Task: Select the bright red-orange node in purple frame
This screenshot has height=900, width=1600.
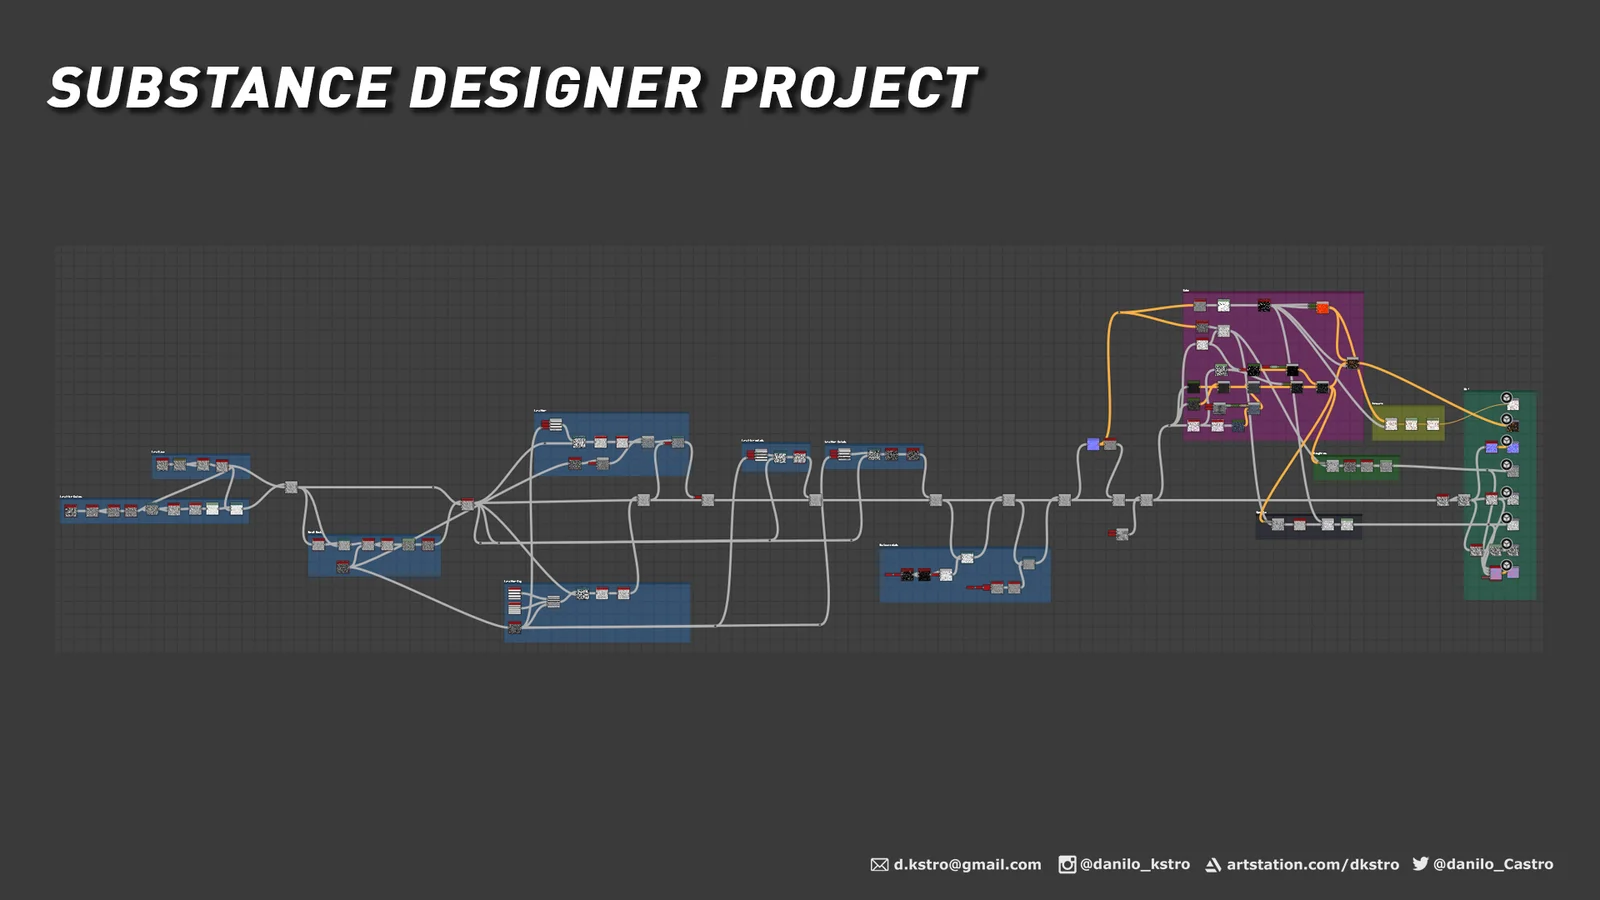Action: pos(1323,308)
